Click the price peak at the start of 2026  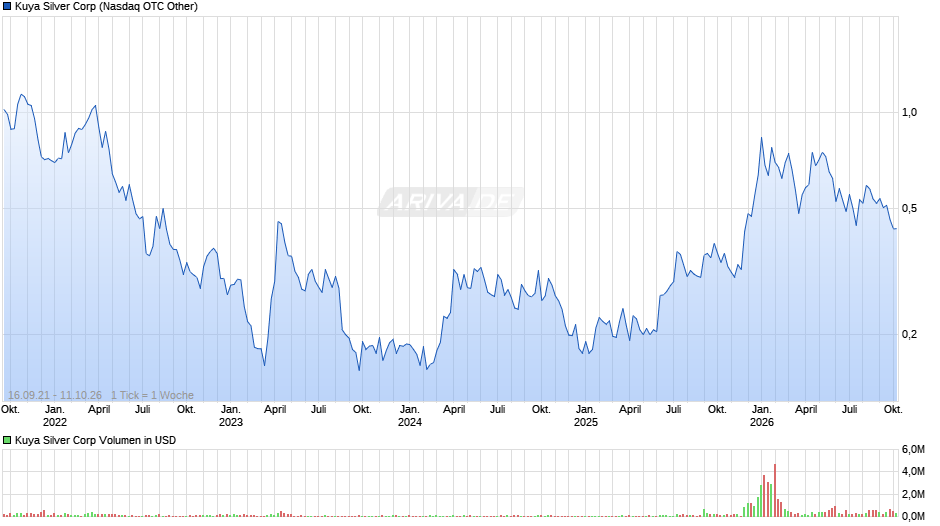point(761,139)
